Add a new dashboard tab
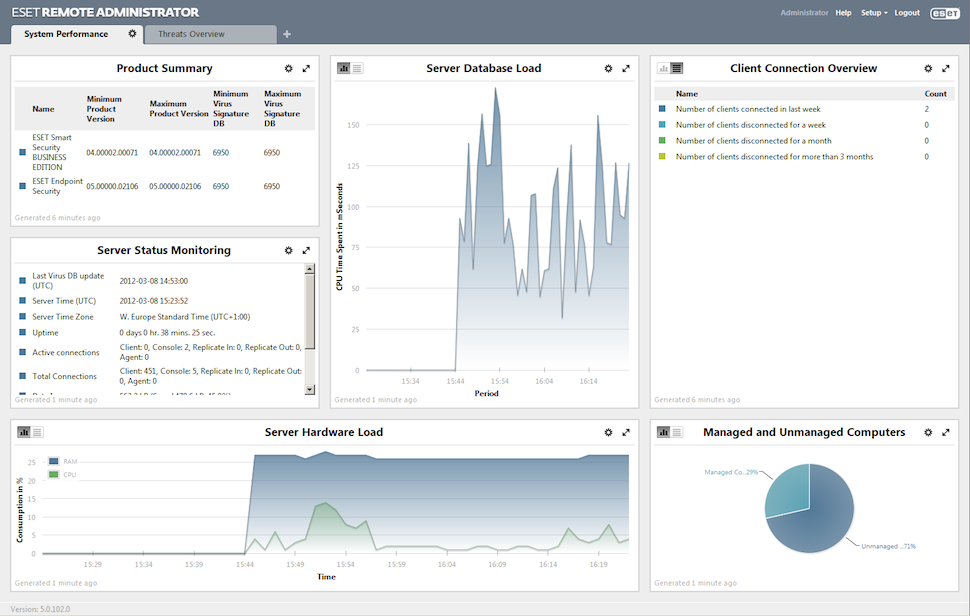The height and width of the screenshot is (616, 970). pos(287,35)
